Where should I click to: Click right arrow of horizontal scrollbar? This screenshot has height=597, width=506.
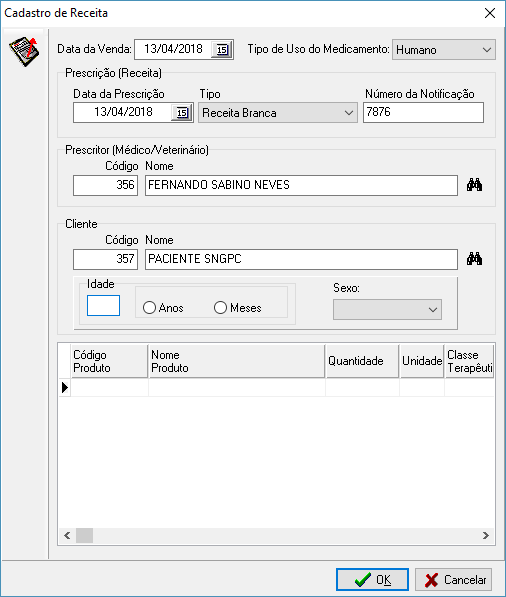coord(486,536)
